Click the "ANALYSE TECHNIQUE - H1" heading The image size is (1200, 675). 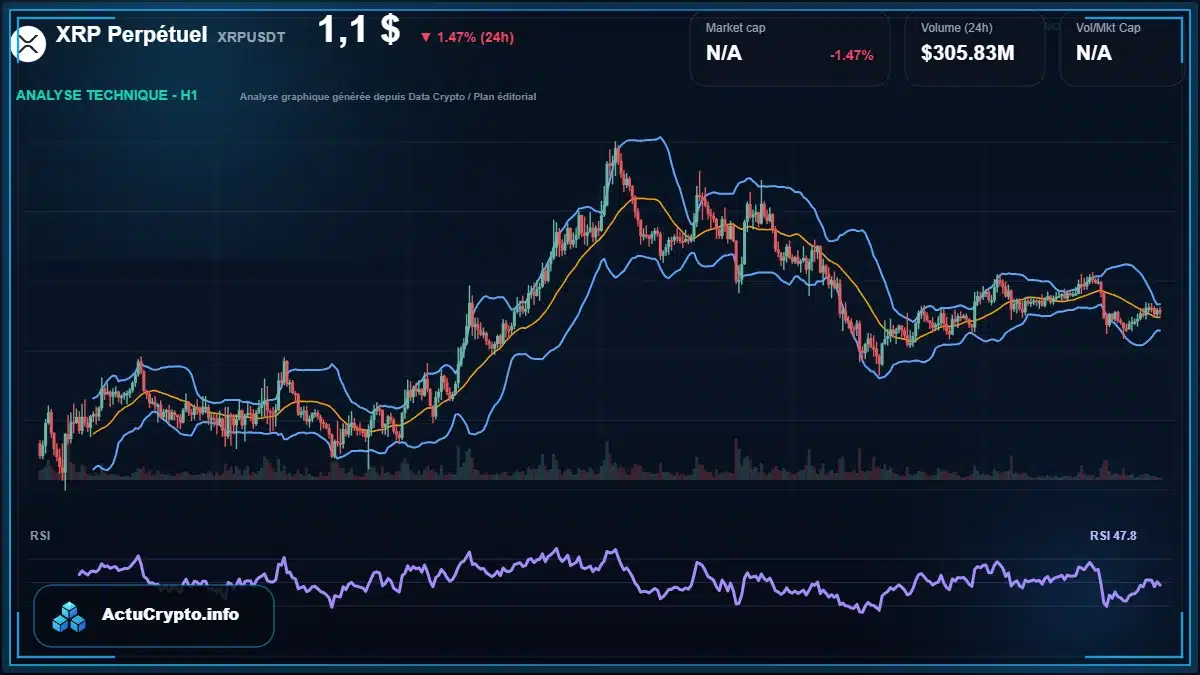click(x=107, y=96)
